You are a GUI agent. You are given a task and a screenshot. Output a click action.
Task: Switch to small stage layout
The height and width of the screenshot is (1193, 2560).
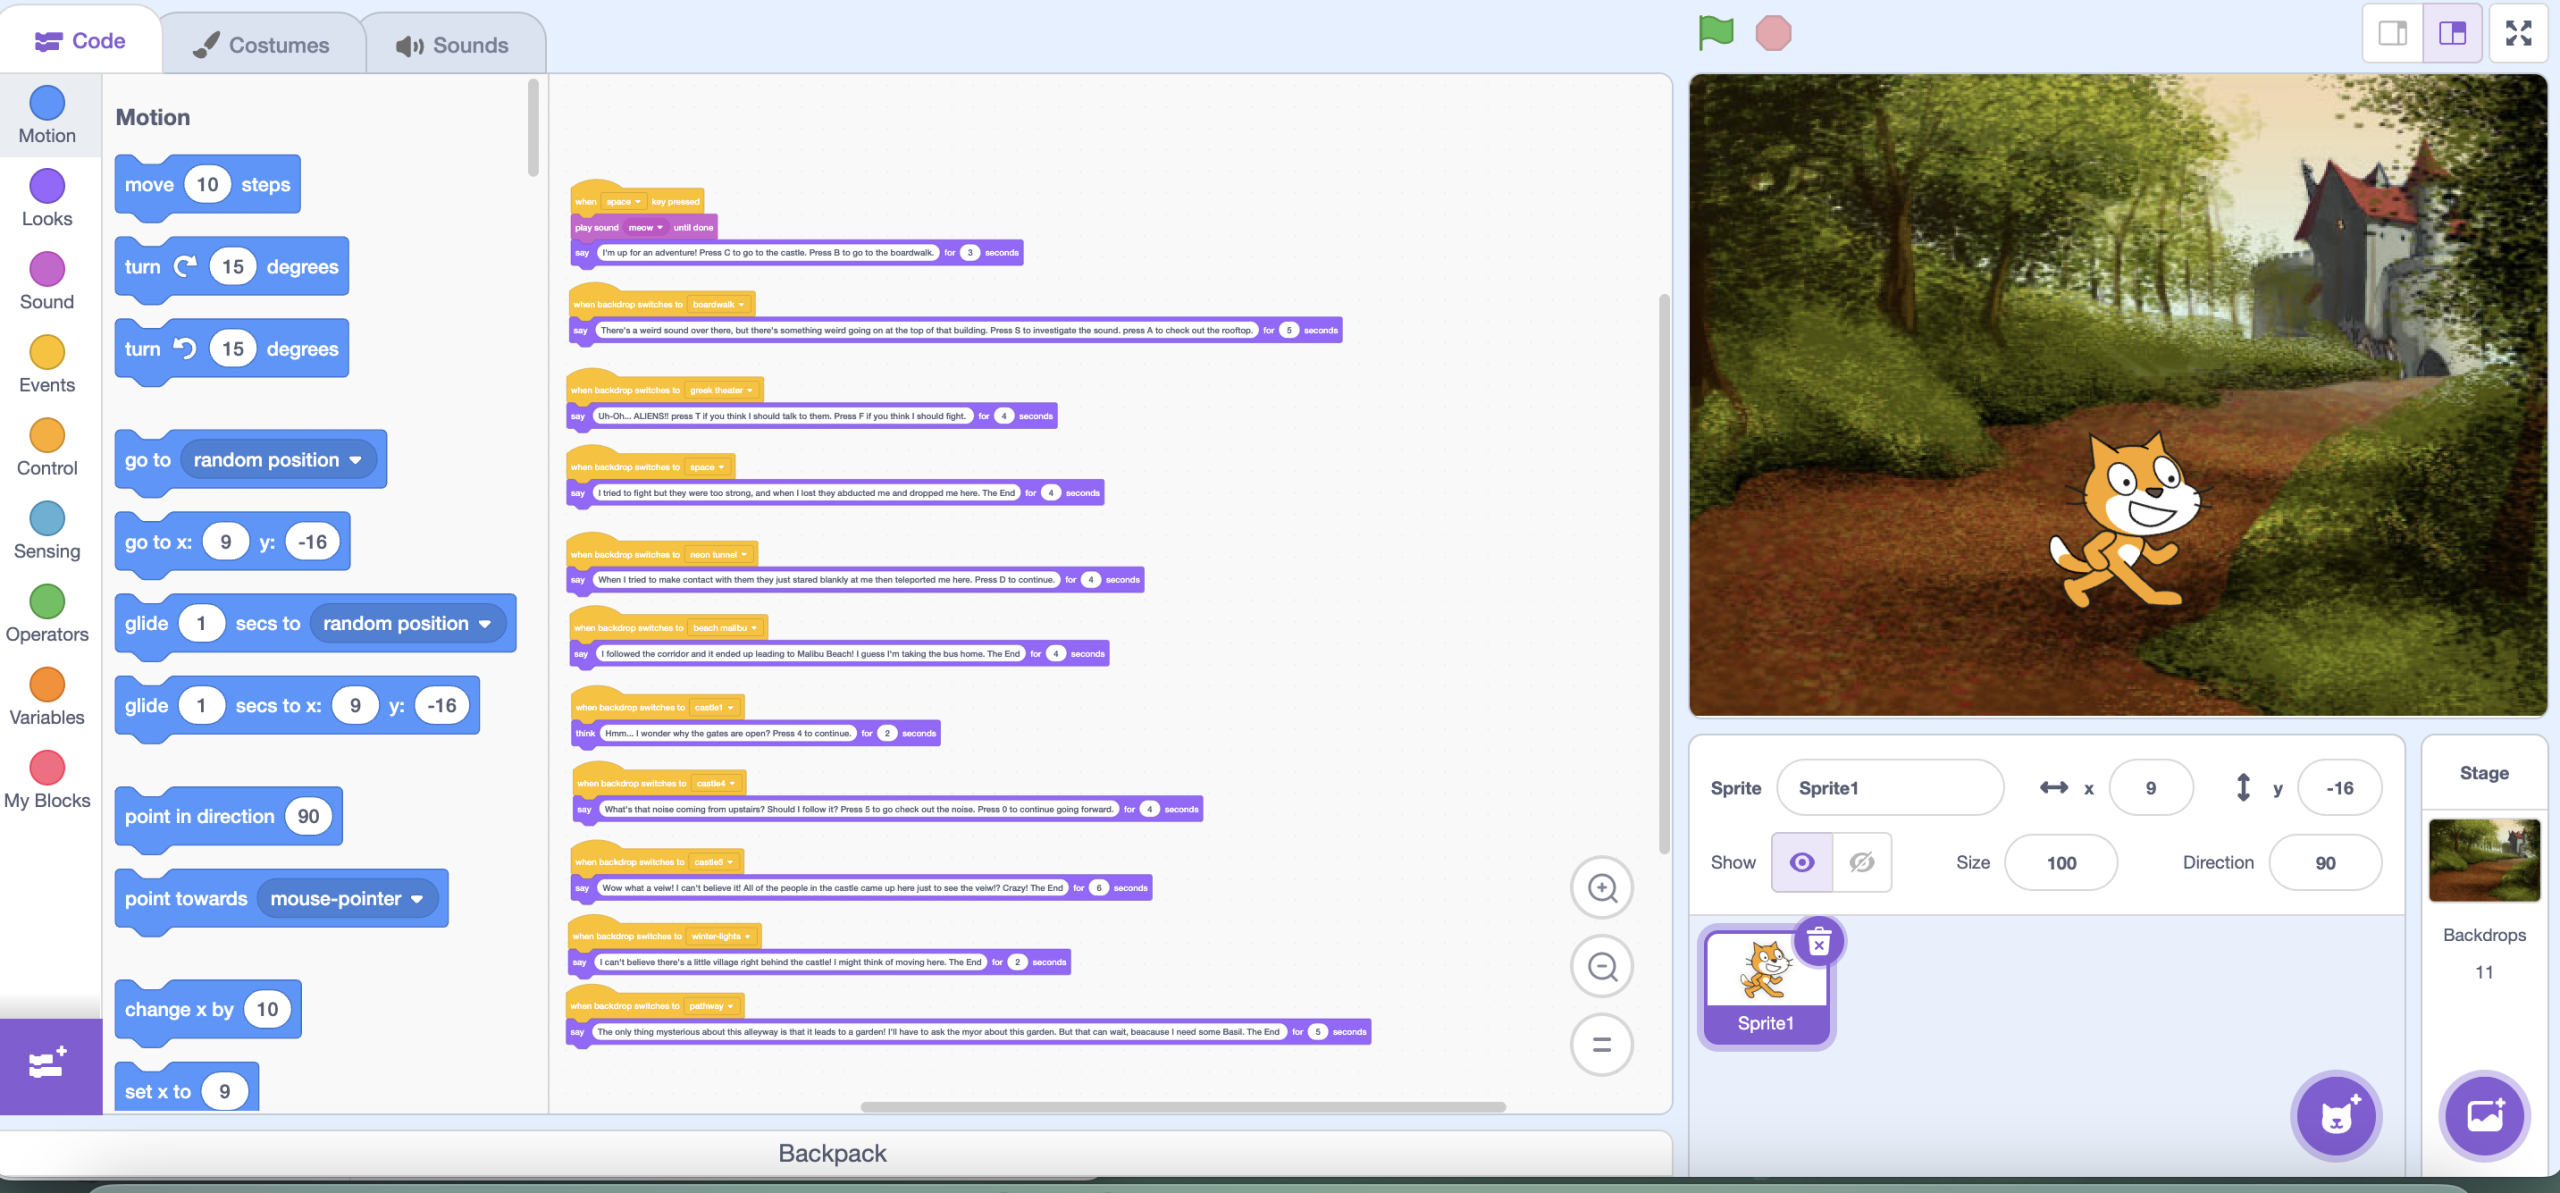2393,33
